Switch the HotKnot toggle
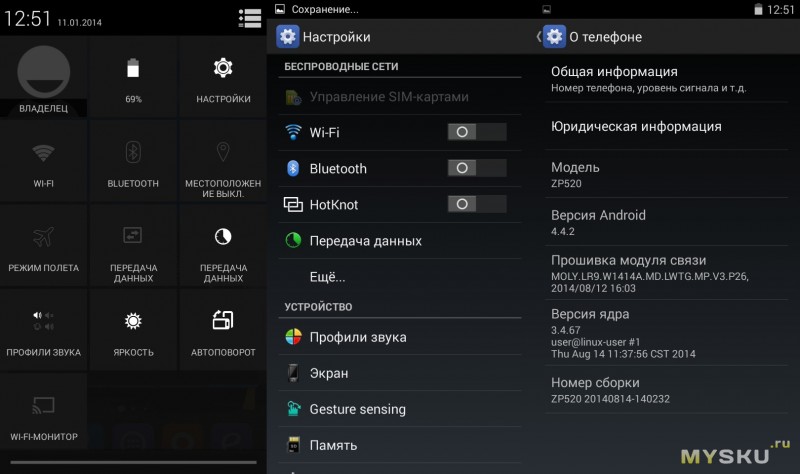Screen dimensions: 800x474 click(x=477, y=204)
